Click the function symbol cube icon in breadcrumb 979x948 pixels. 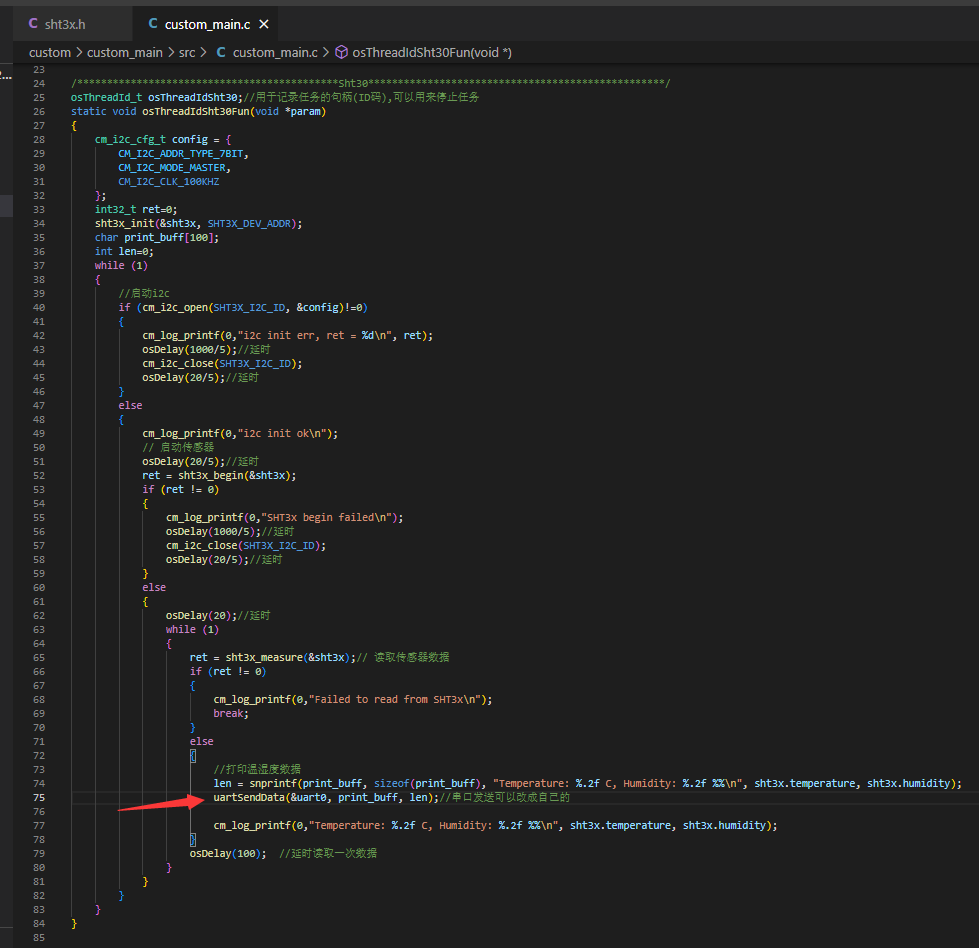341,52
